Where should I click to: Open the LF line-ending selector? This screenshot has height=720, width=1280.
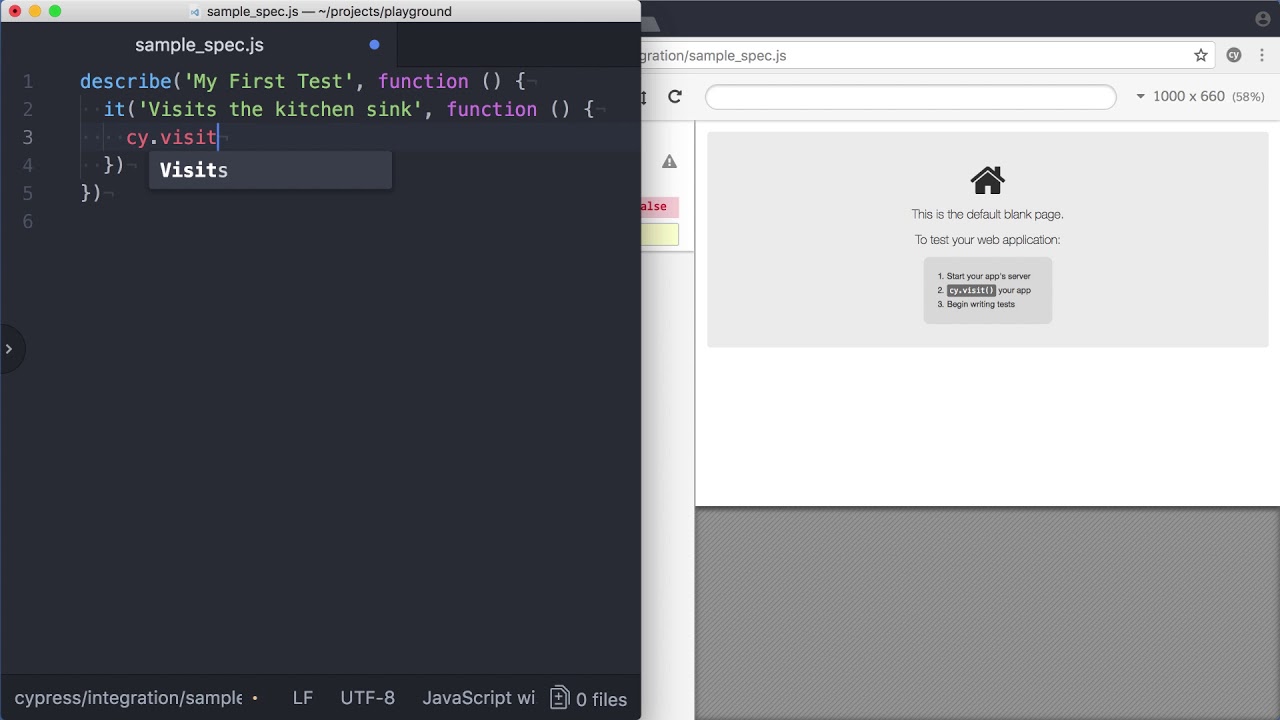303,698
